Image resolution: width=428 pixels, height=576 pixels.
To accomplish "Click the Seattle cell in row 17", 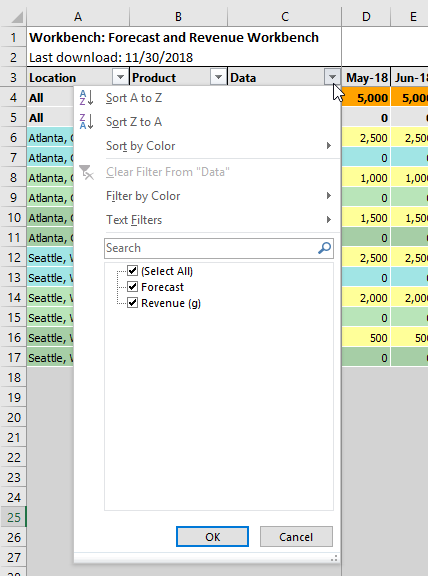I will [50, 357].
